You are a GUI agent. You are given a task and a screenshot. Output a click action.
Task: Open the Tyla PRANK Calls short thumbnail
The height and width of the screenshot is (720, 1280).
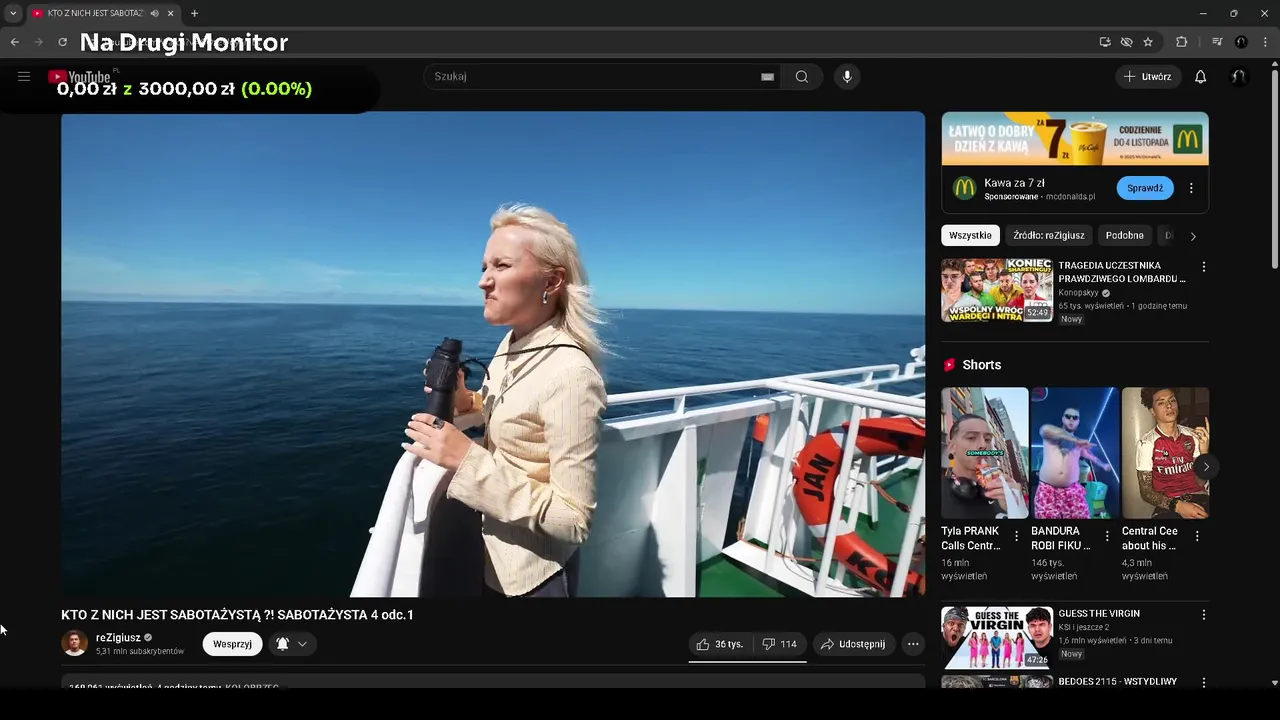coord(984,453)
